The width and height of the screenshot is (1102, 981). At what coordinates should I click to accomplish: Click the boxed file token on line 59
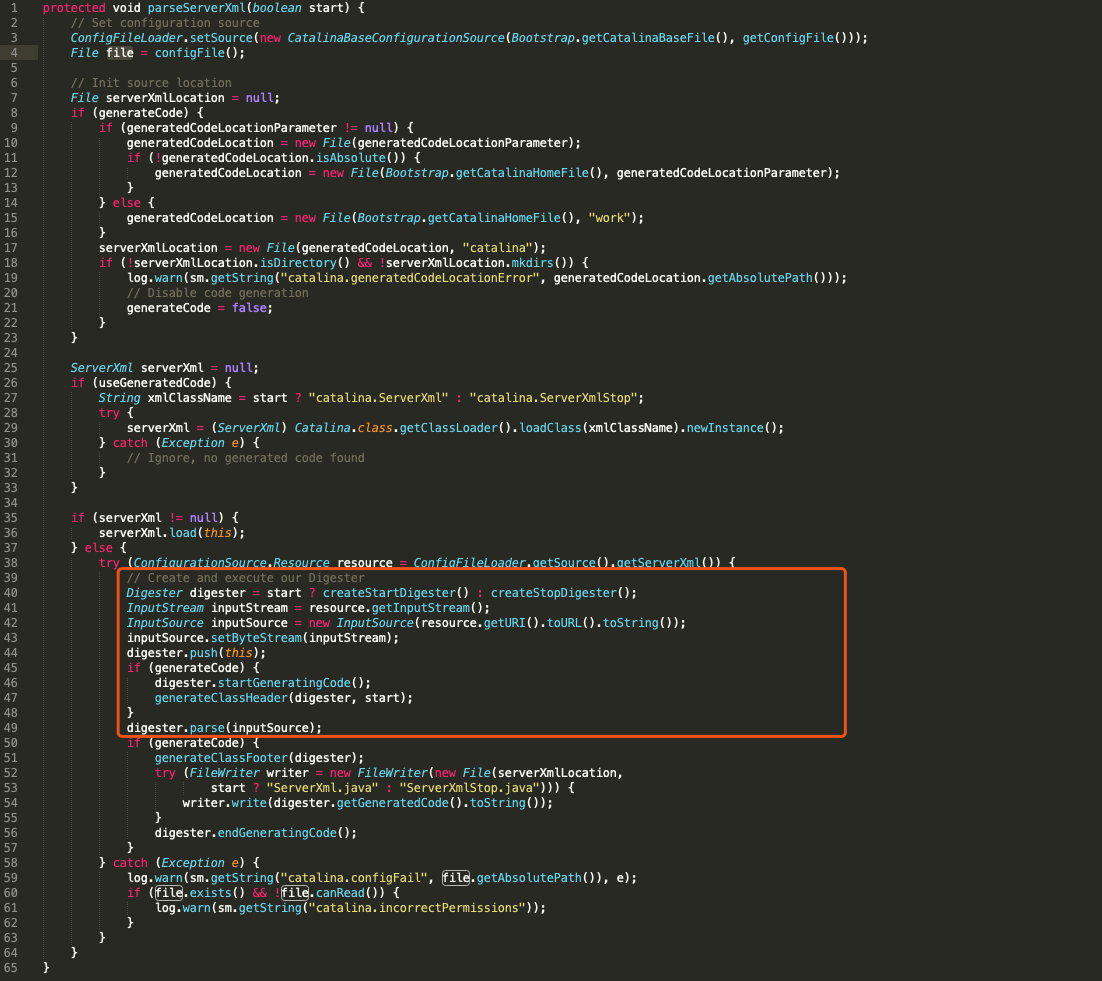(x=455, y=877)
